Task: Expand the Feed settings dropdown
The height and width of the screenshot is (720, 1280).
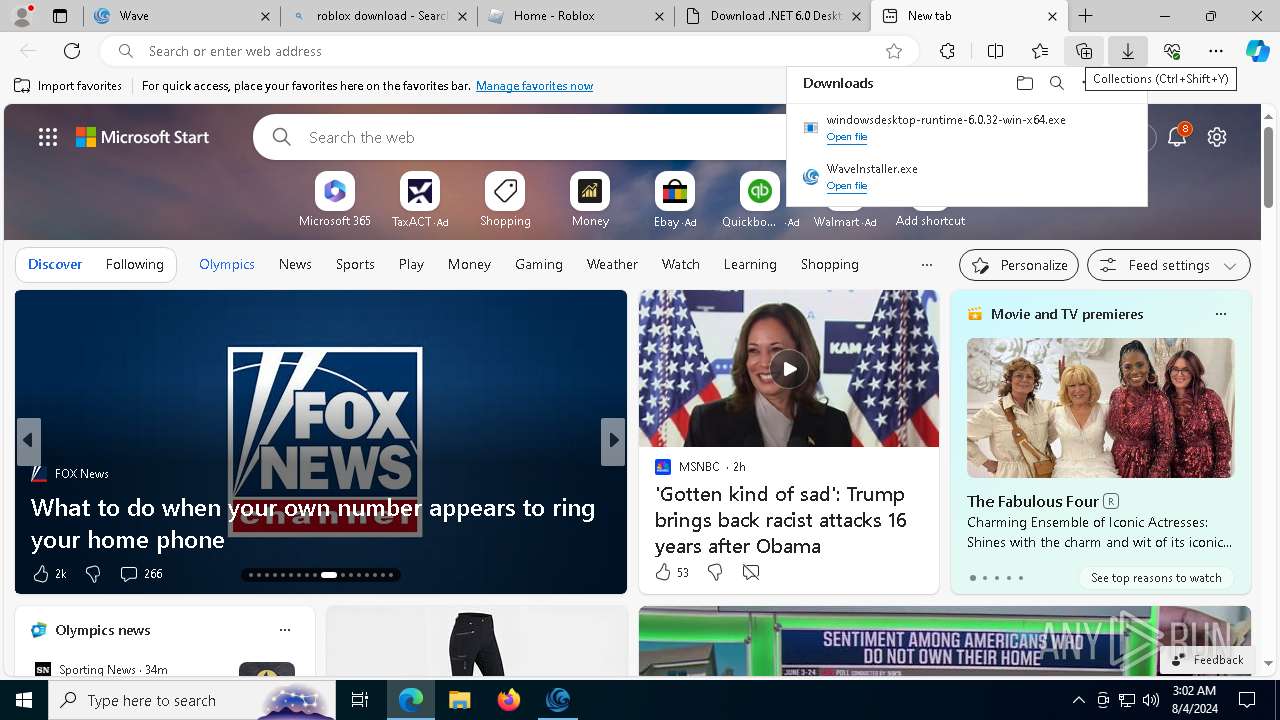Action: coord(1168,265)
